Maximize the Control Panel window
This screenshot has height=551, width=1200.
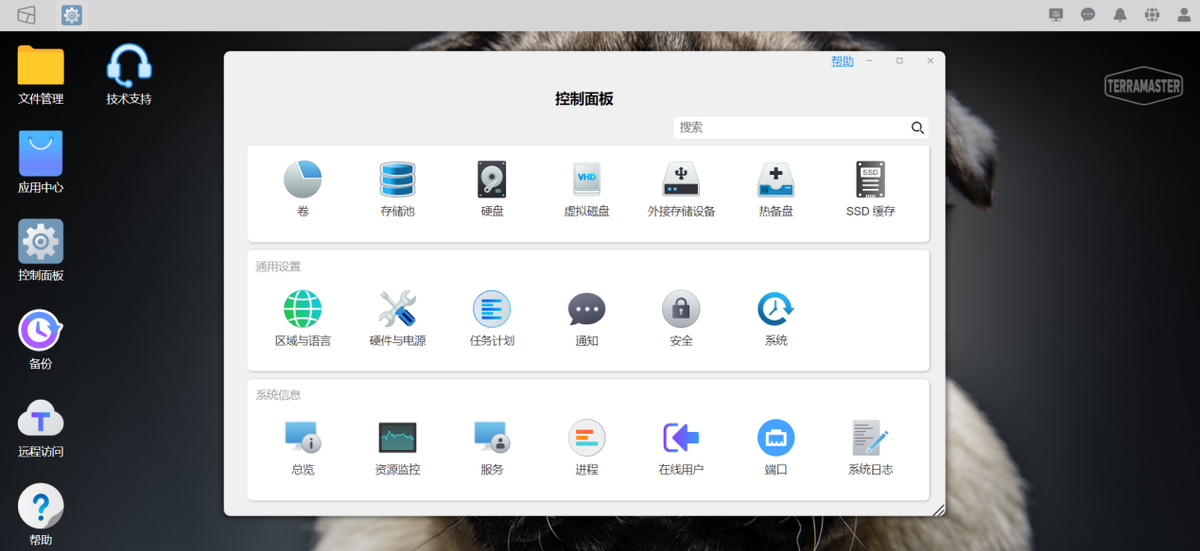tap(900, 61)
